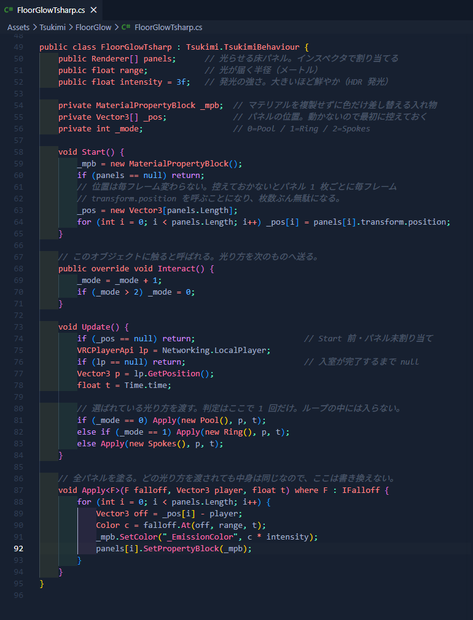Open the FloorGlow breadcrumb folder
This screenshot has width=473, height=620.
(93, 27)
